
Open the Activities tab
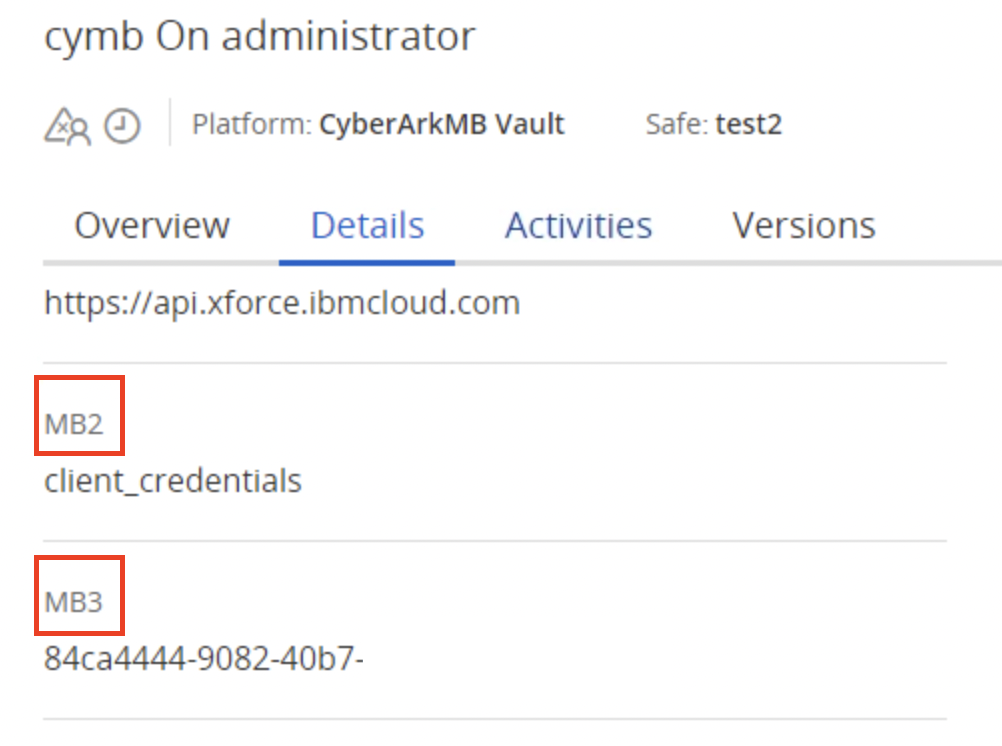pyautogui.click(x=578, y=226)
